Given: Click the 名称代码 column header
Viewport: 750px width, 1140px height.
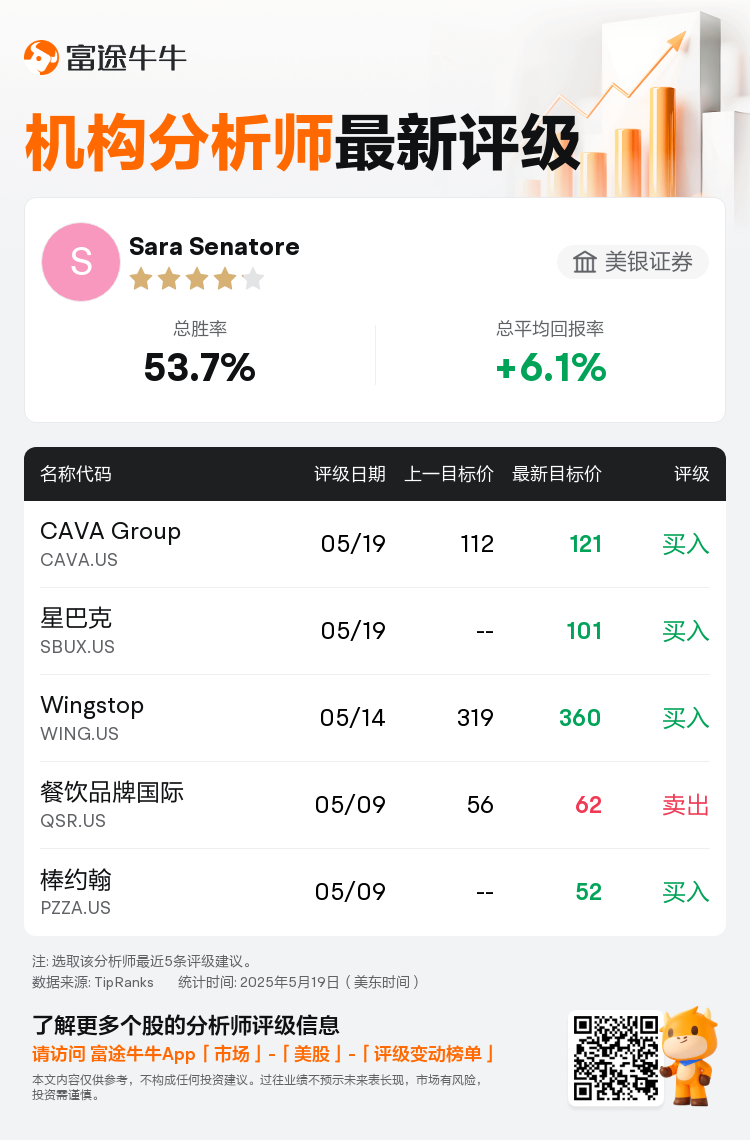Looking at the screenshot, I should point(76,474).
